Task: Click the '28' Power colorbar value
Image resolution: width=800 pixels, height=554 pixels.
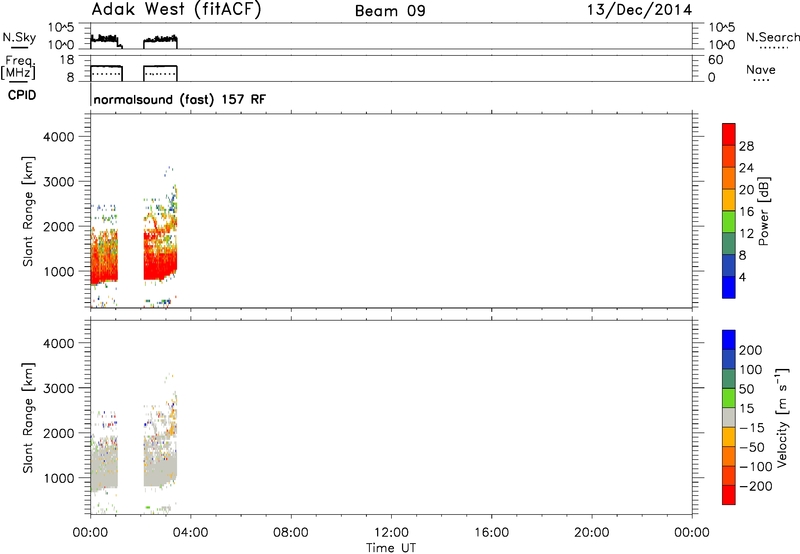Action: coord(746,146)
